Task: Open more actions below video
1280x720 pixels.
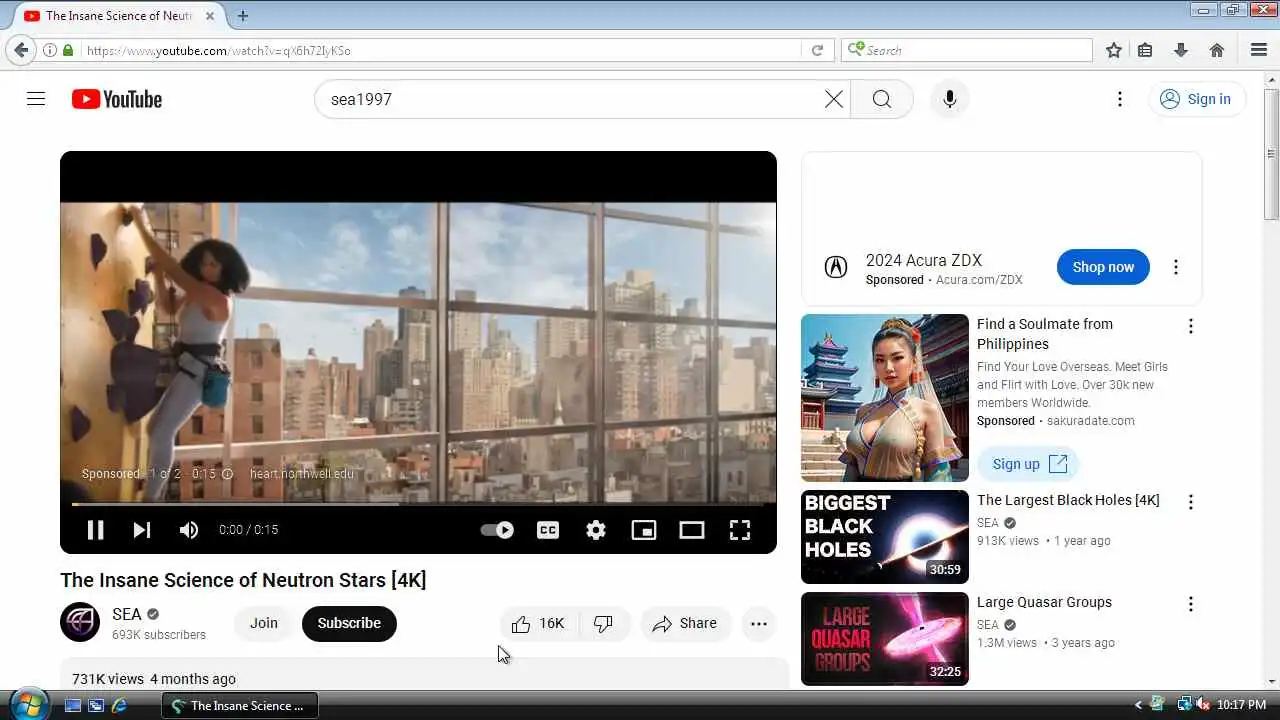Action: [759, 623]
